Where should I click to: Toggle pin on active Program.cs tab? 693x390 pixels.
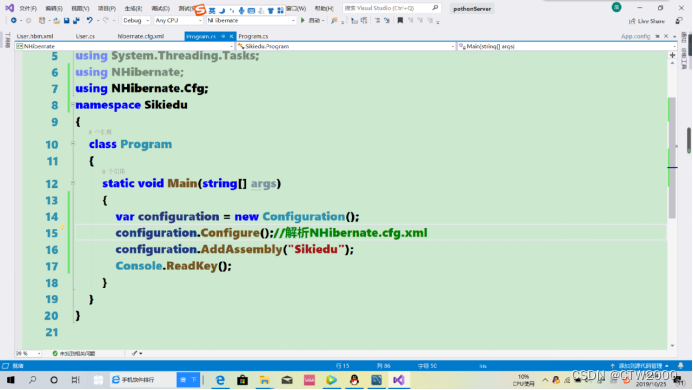[223, 36]
